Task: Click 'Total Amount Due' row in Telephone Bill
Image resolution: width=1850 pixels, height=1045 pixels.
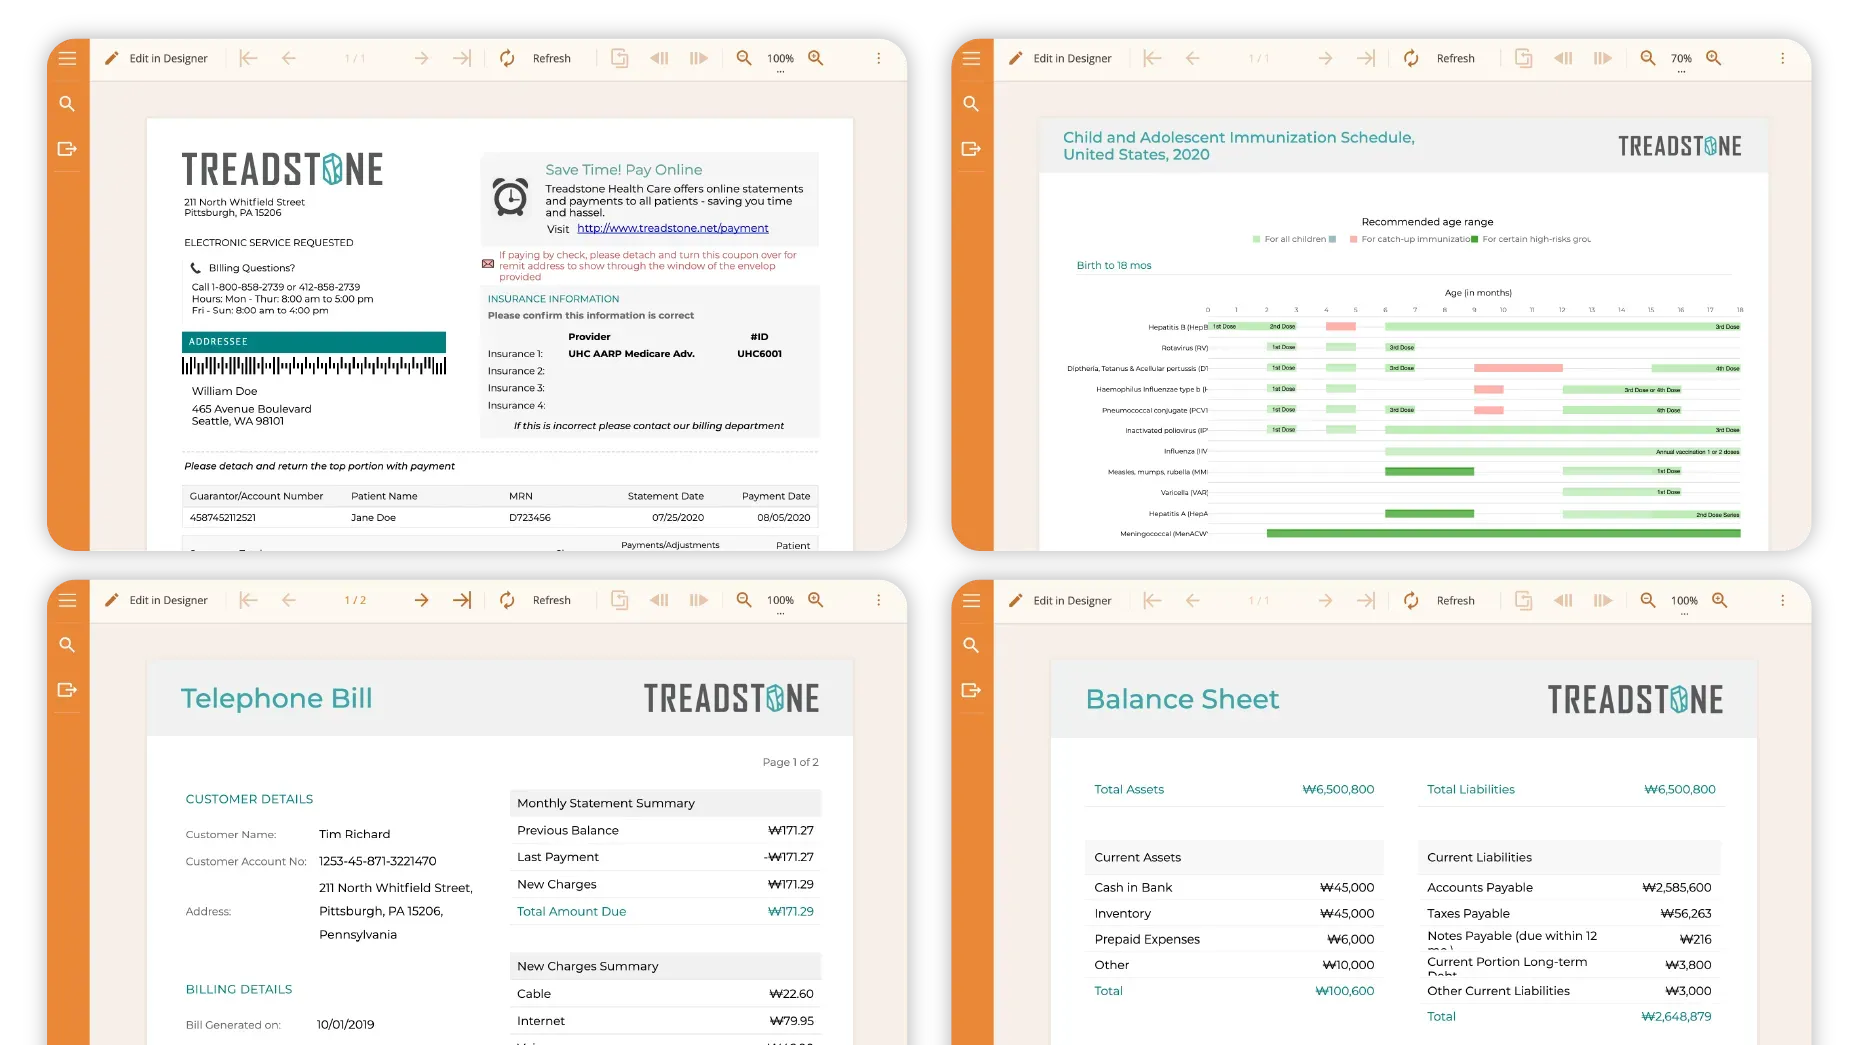Action: 665,911
